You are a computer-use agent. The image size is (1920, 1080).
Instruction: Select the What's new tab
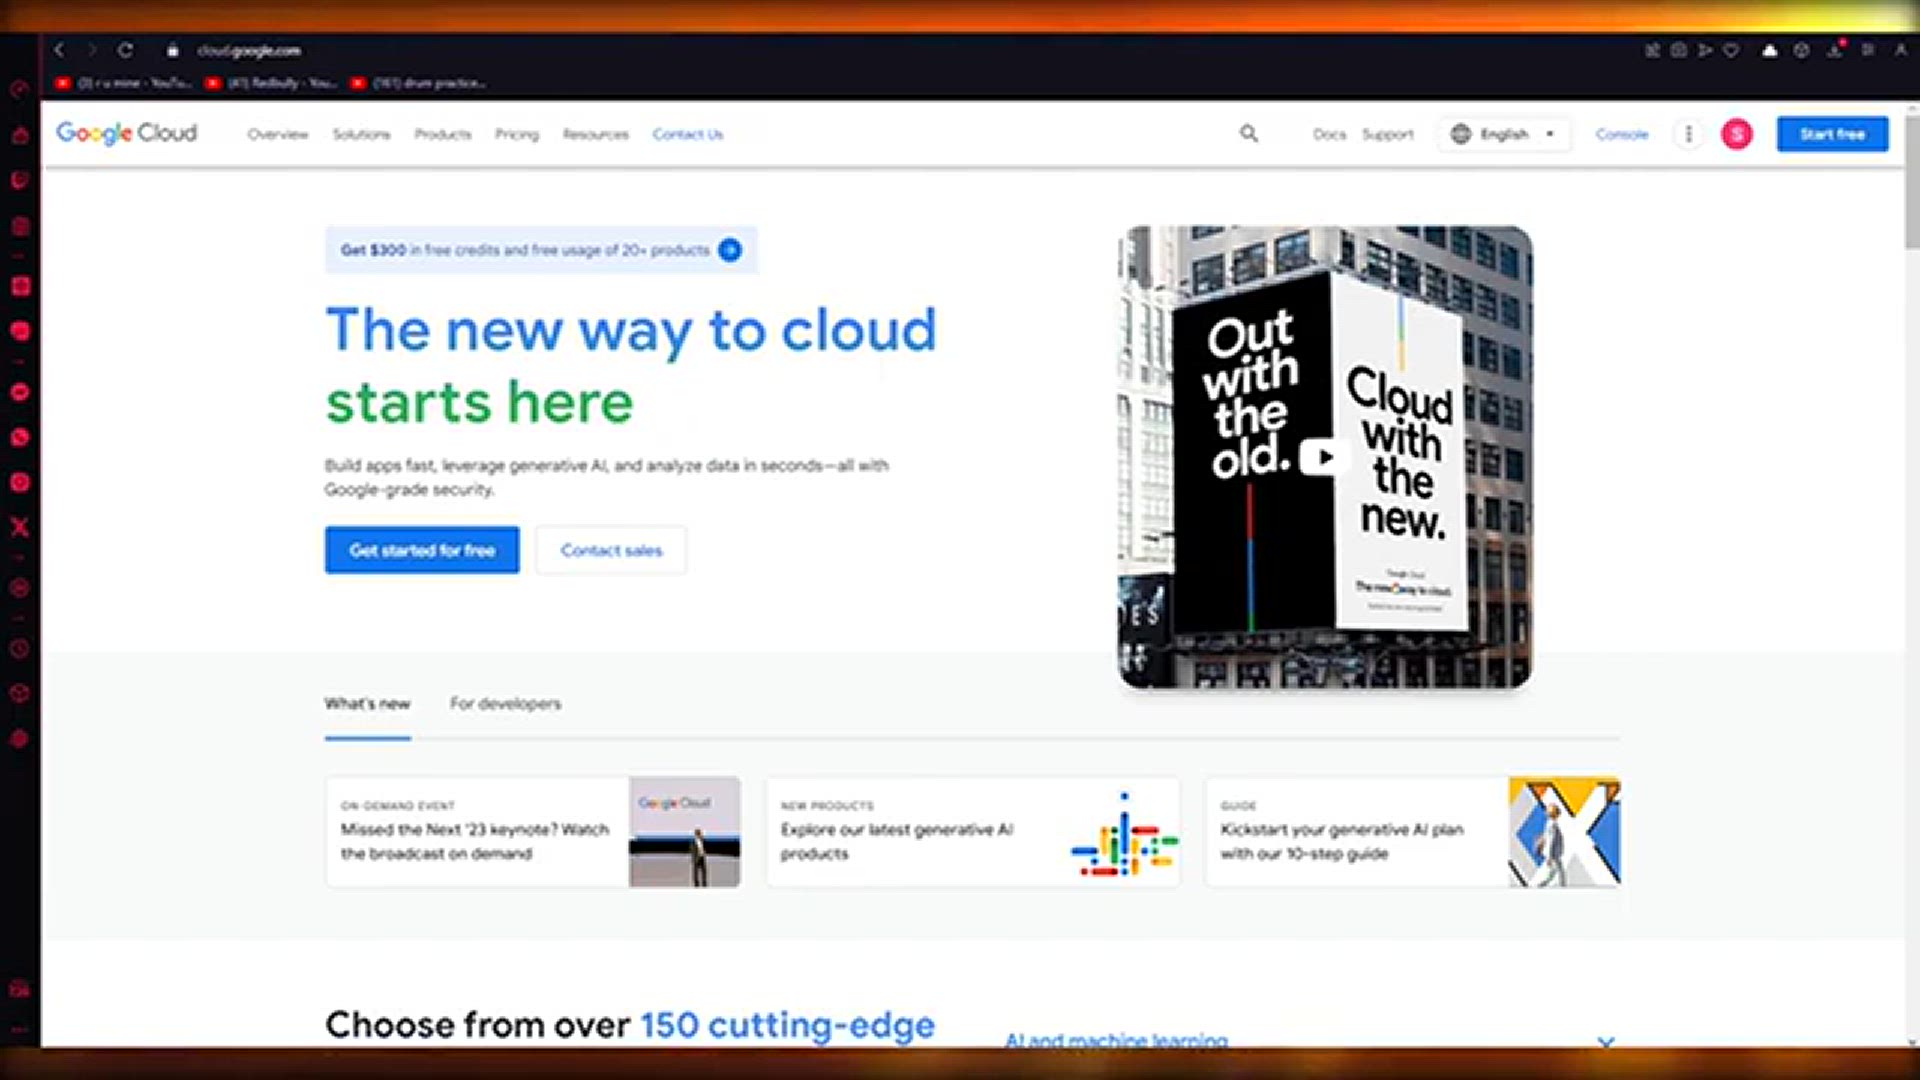click(x=367, y=704)
